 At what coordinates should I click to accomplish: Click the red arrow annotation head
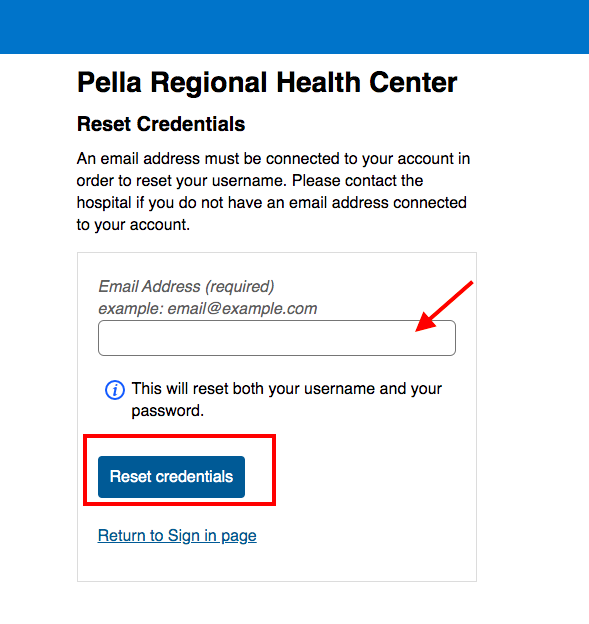coord(427,322)
